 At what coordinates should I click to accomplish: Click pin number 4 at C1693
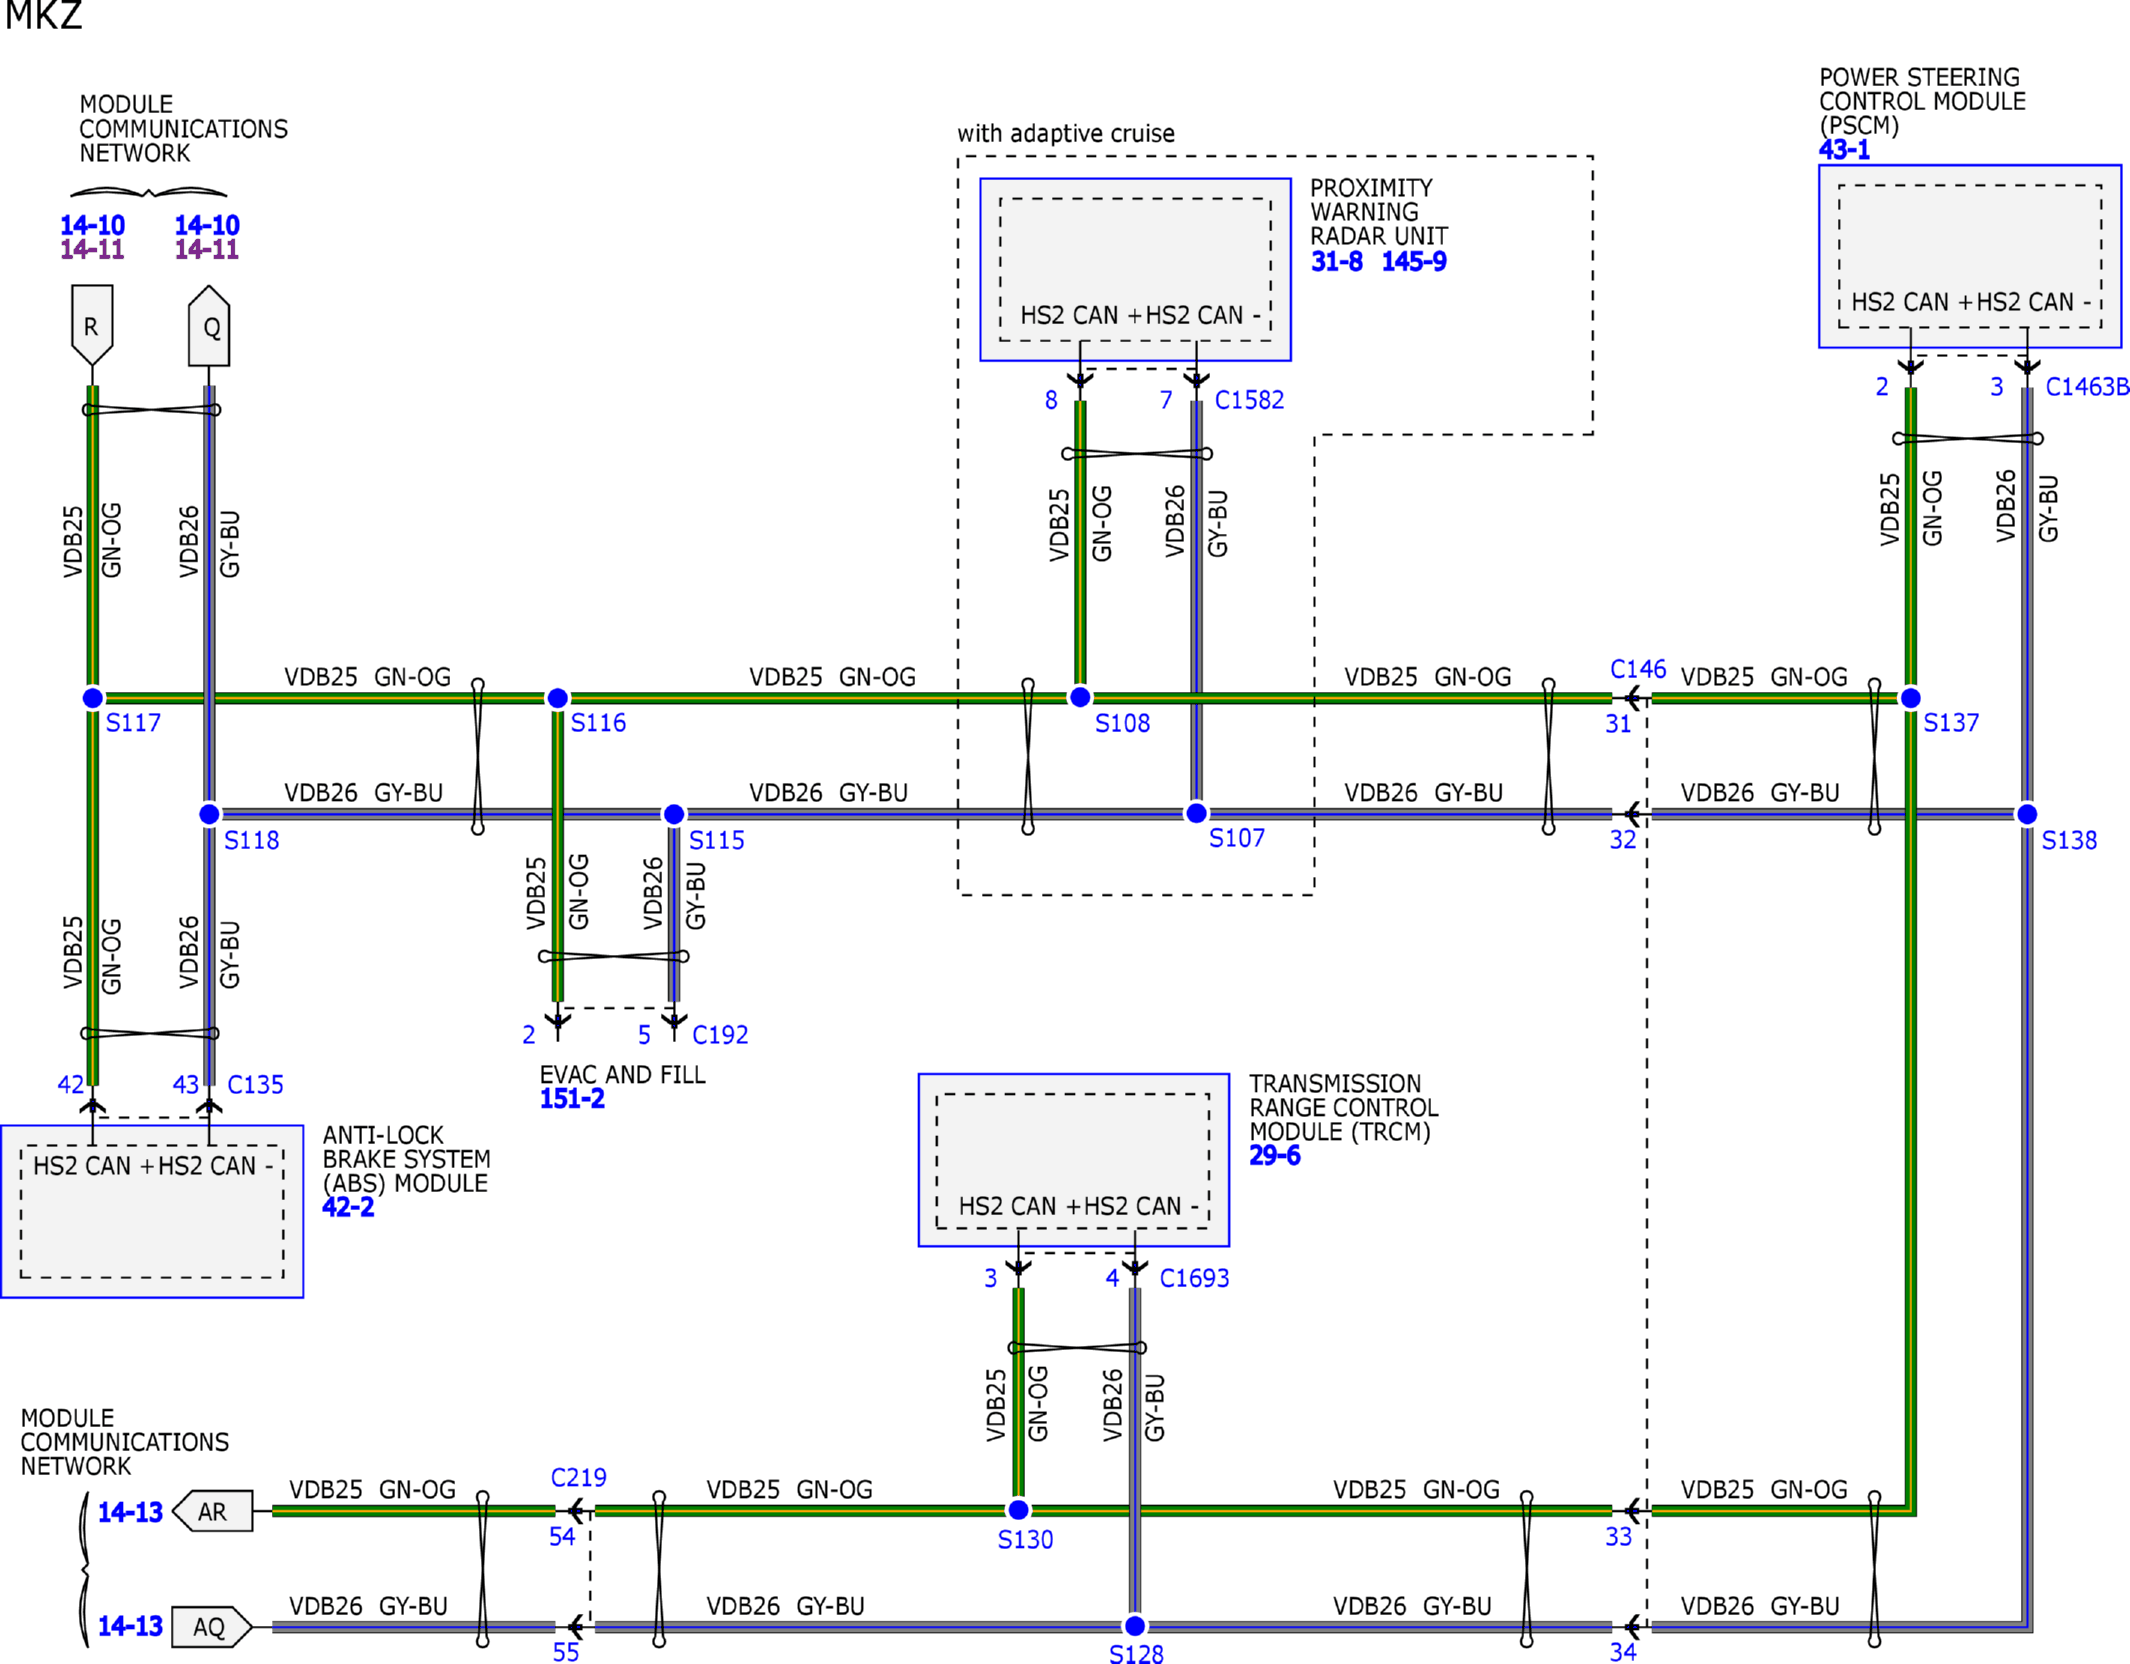[x=1112, y=1279]
